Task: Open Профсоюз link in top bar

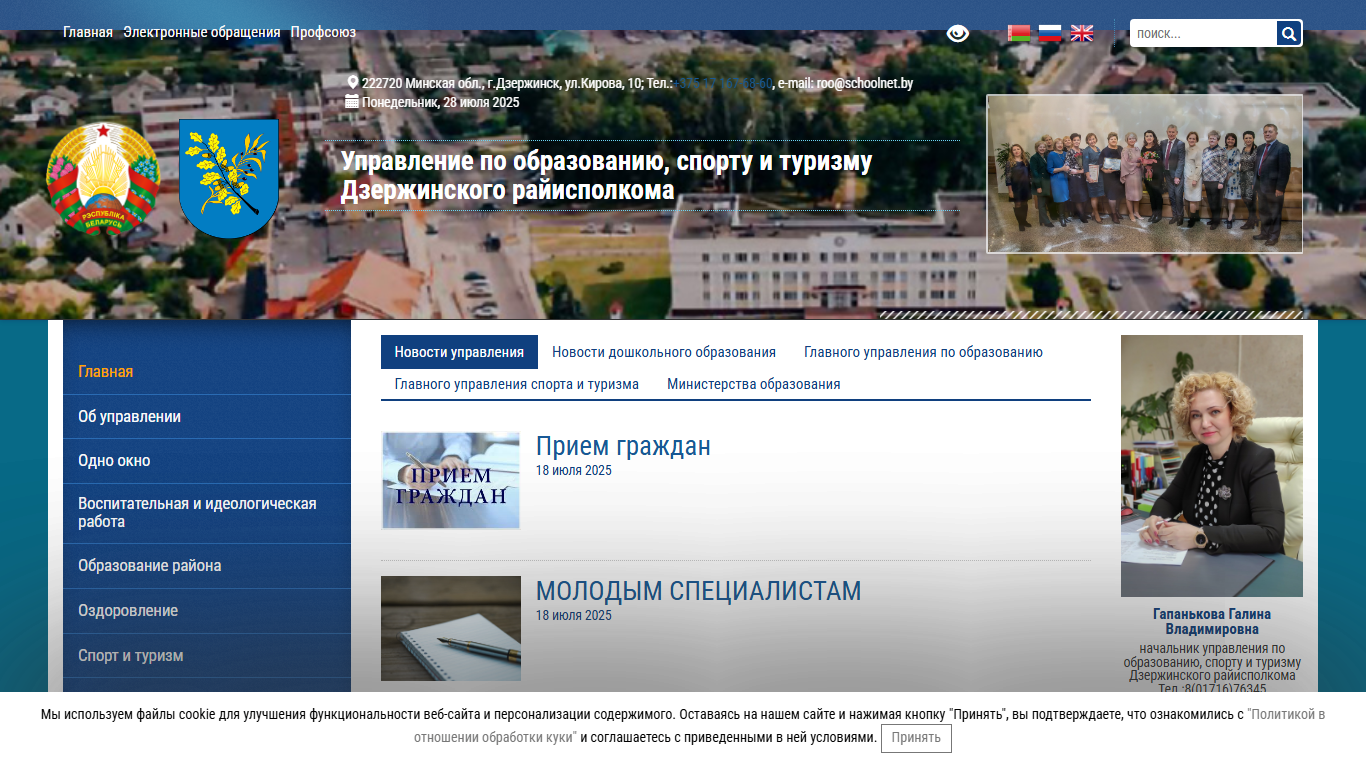Action: point(323,32)
